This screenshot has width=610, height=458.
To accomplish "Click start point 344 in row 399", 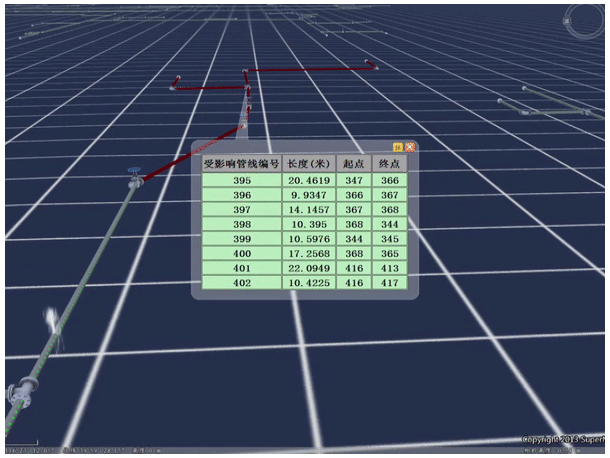I will pyautogui.click(x=354, y=239).
